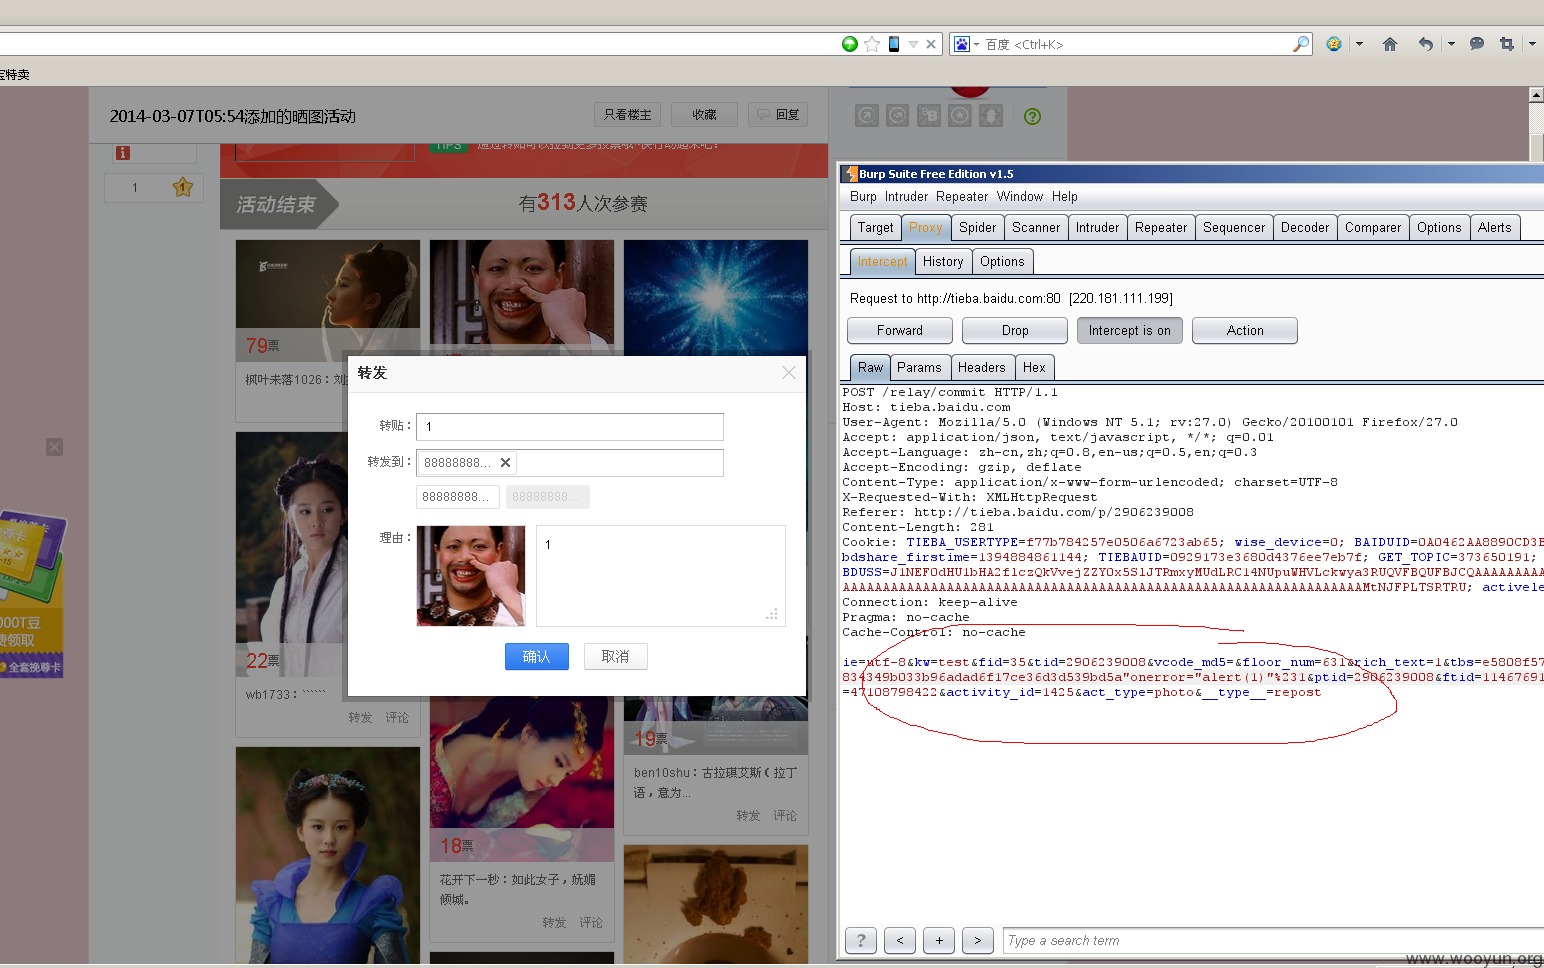The width and height of the screenshot is (1544, 968).
Task: Switch to the Sequencer tab
Action: pyautogui.click(x=1234, y=228)
